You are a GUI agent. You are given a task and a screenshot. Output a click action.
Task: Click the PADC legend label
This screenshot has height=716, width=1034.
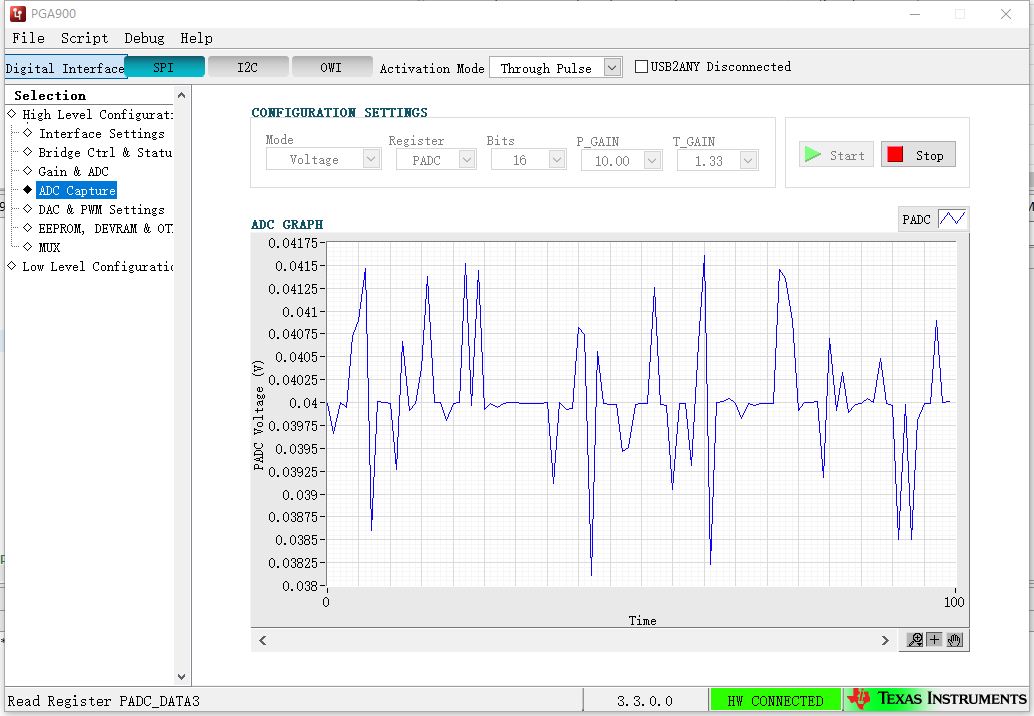point(917,220)
